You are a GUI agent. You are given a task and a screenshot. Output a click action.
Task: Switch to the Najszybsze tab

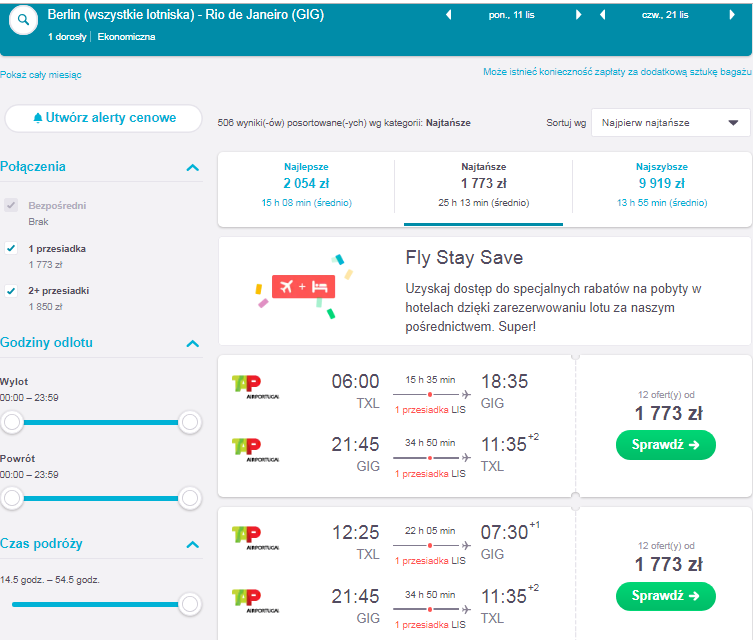[662, 185]
